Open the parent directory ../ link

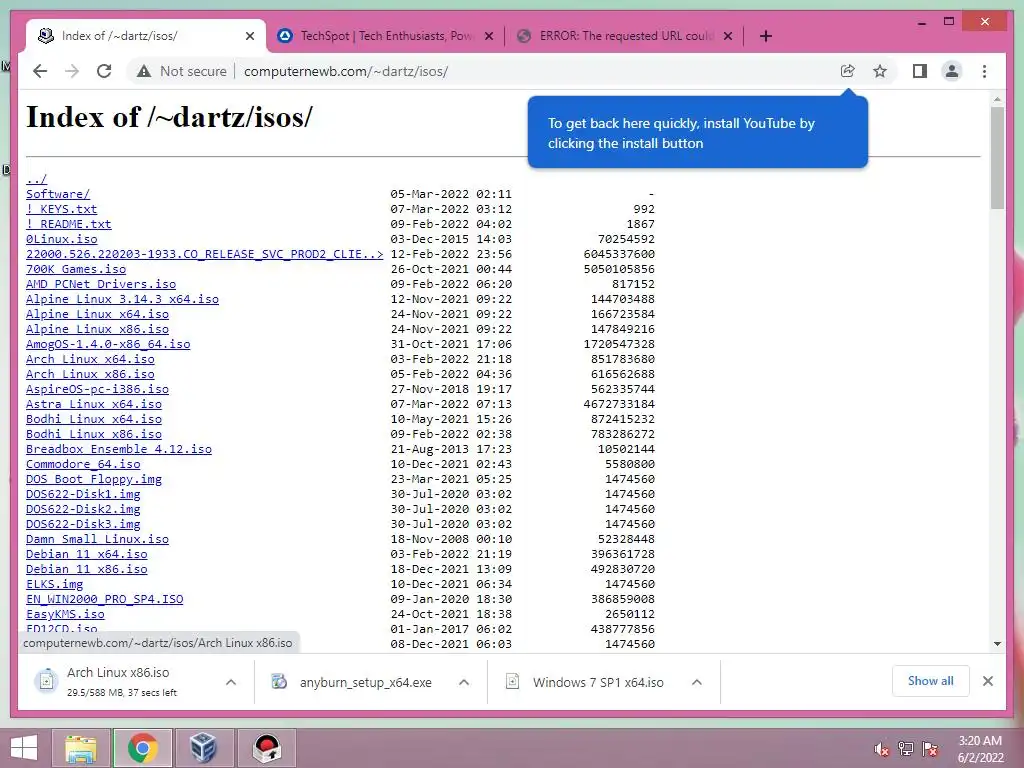[x=37, y=179]
